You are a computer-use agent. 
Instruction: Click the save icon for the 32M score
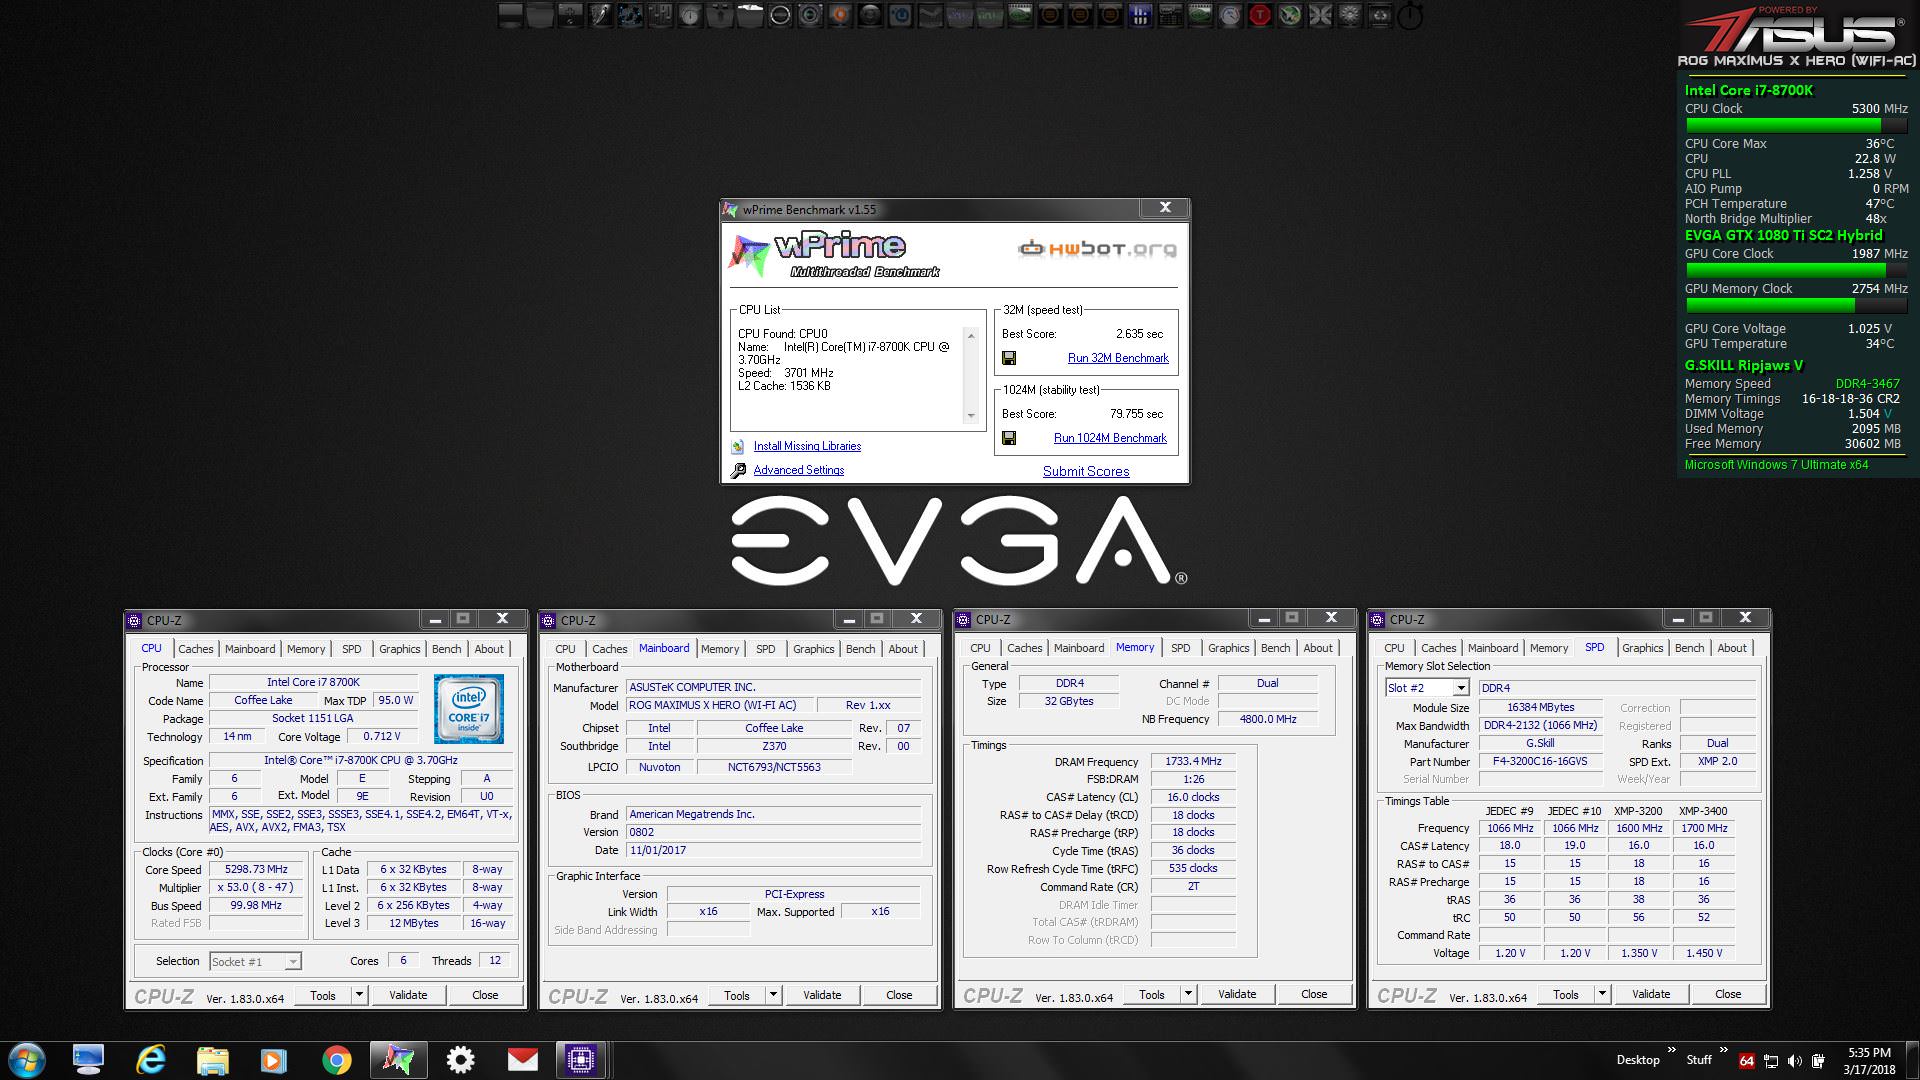[1009, 358]
